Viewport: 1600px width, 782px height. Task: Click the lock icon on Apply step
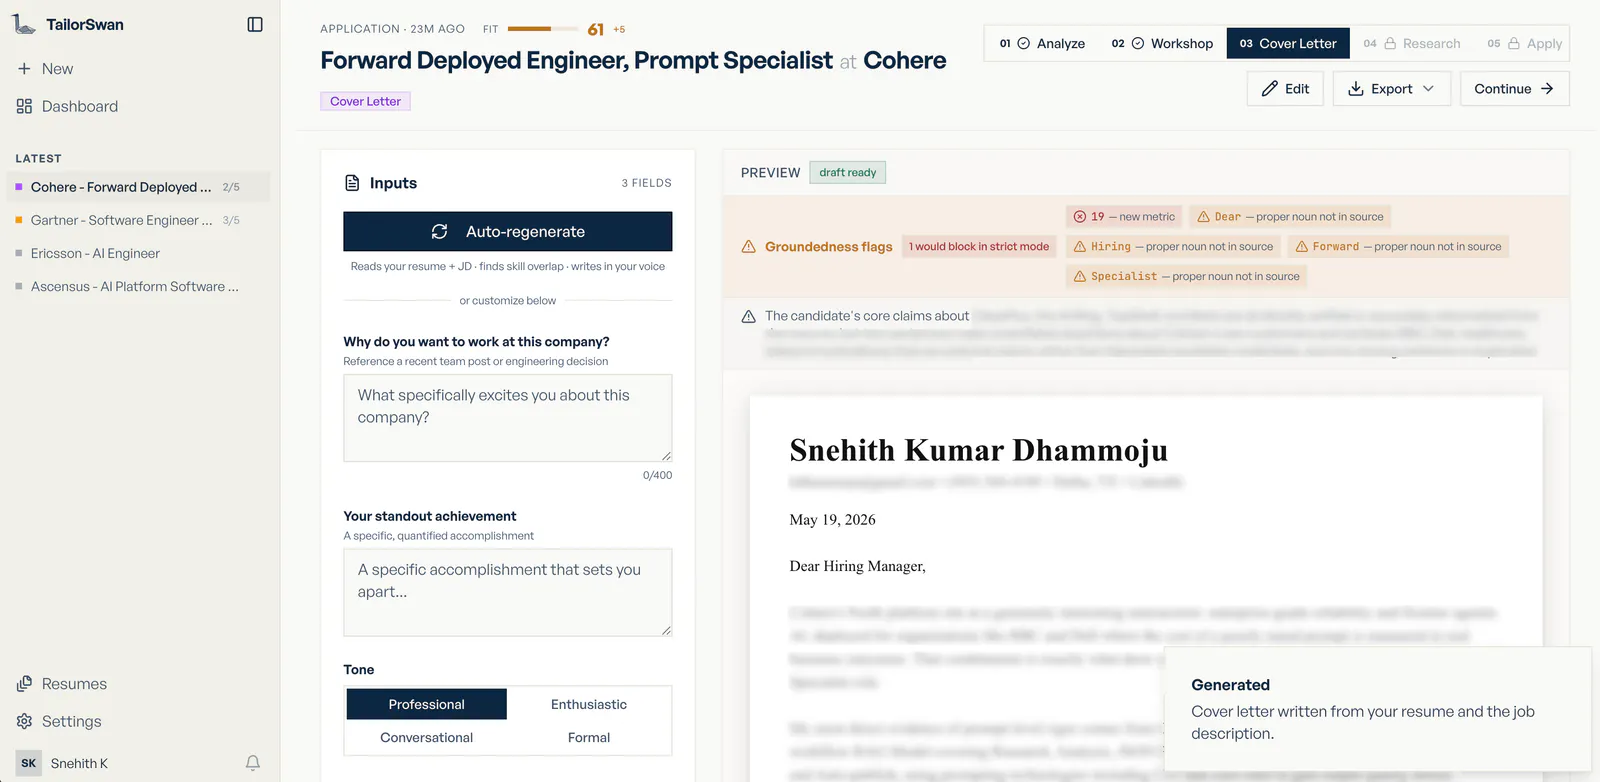[1514, 44]
